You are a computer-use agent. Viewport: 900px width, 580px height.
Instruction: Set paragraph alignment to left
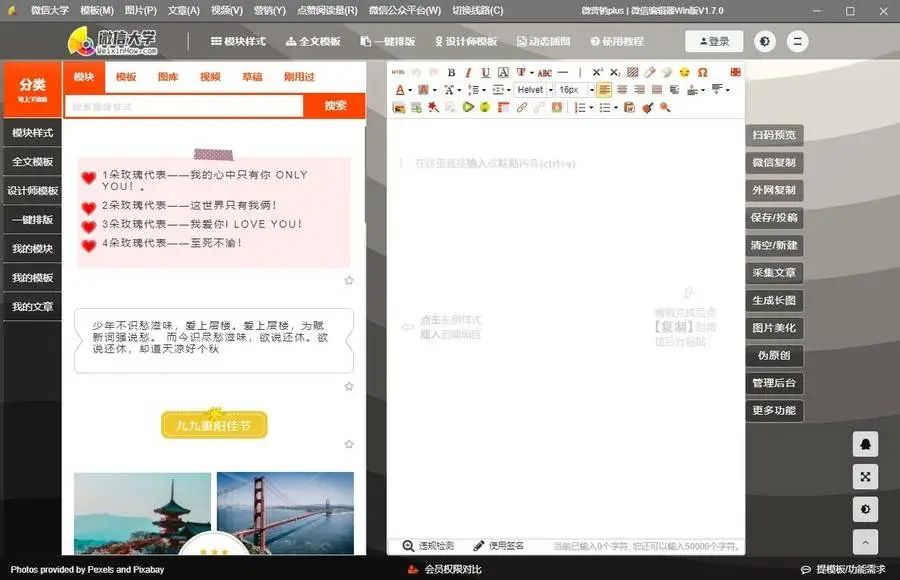(x=604, y=90)
